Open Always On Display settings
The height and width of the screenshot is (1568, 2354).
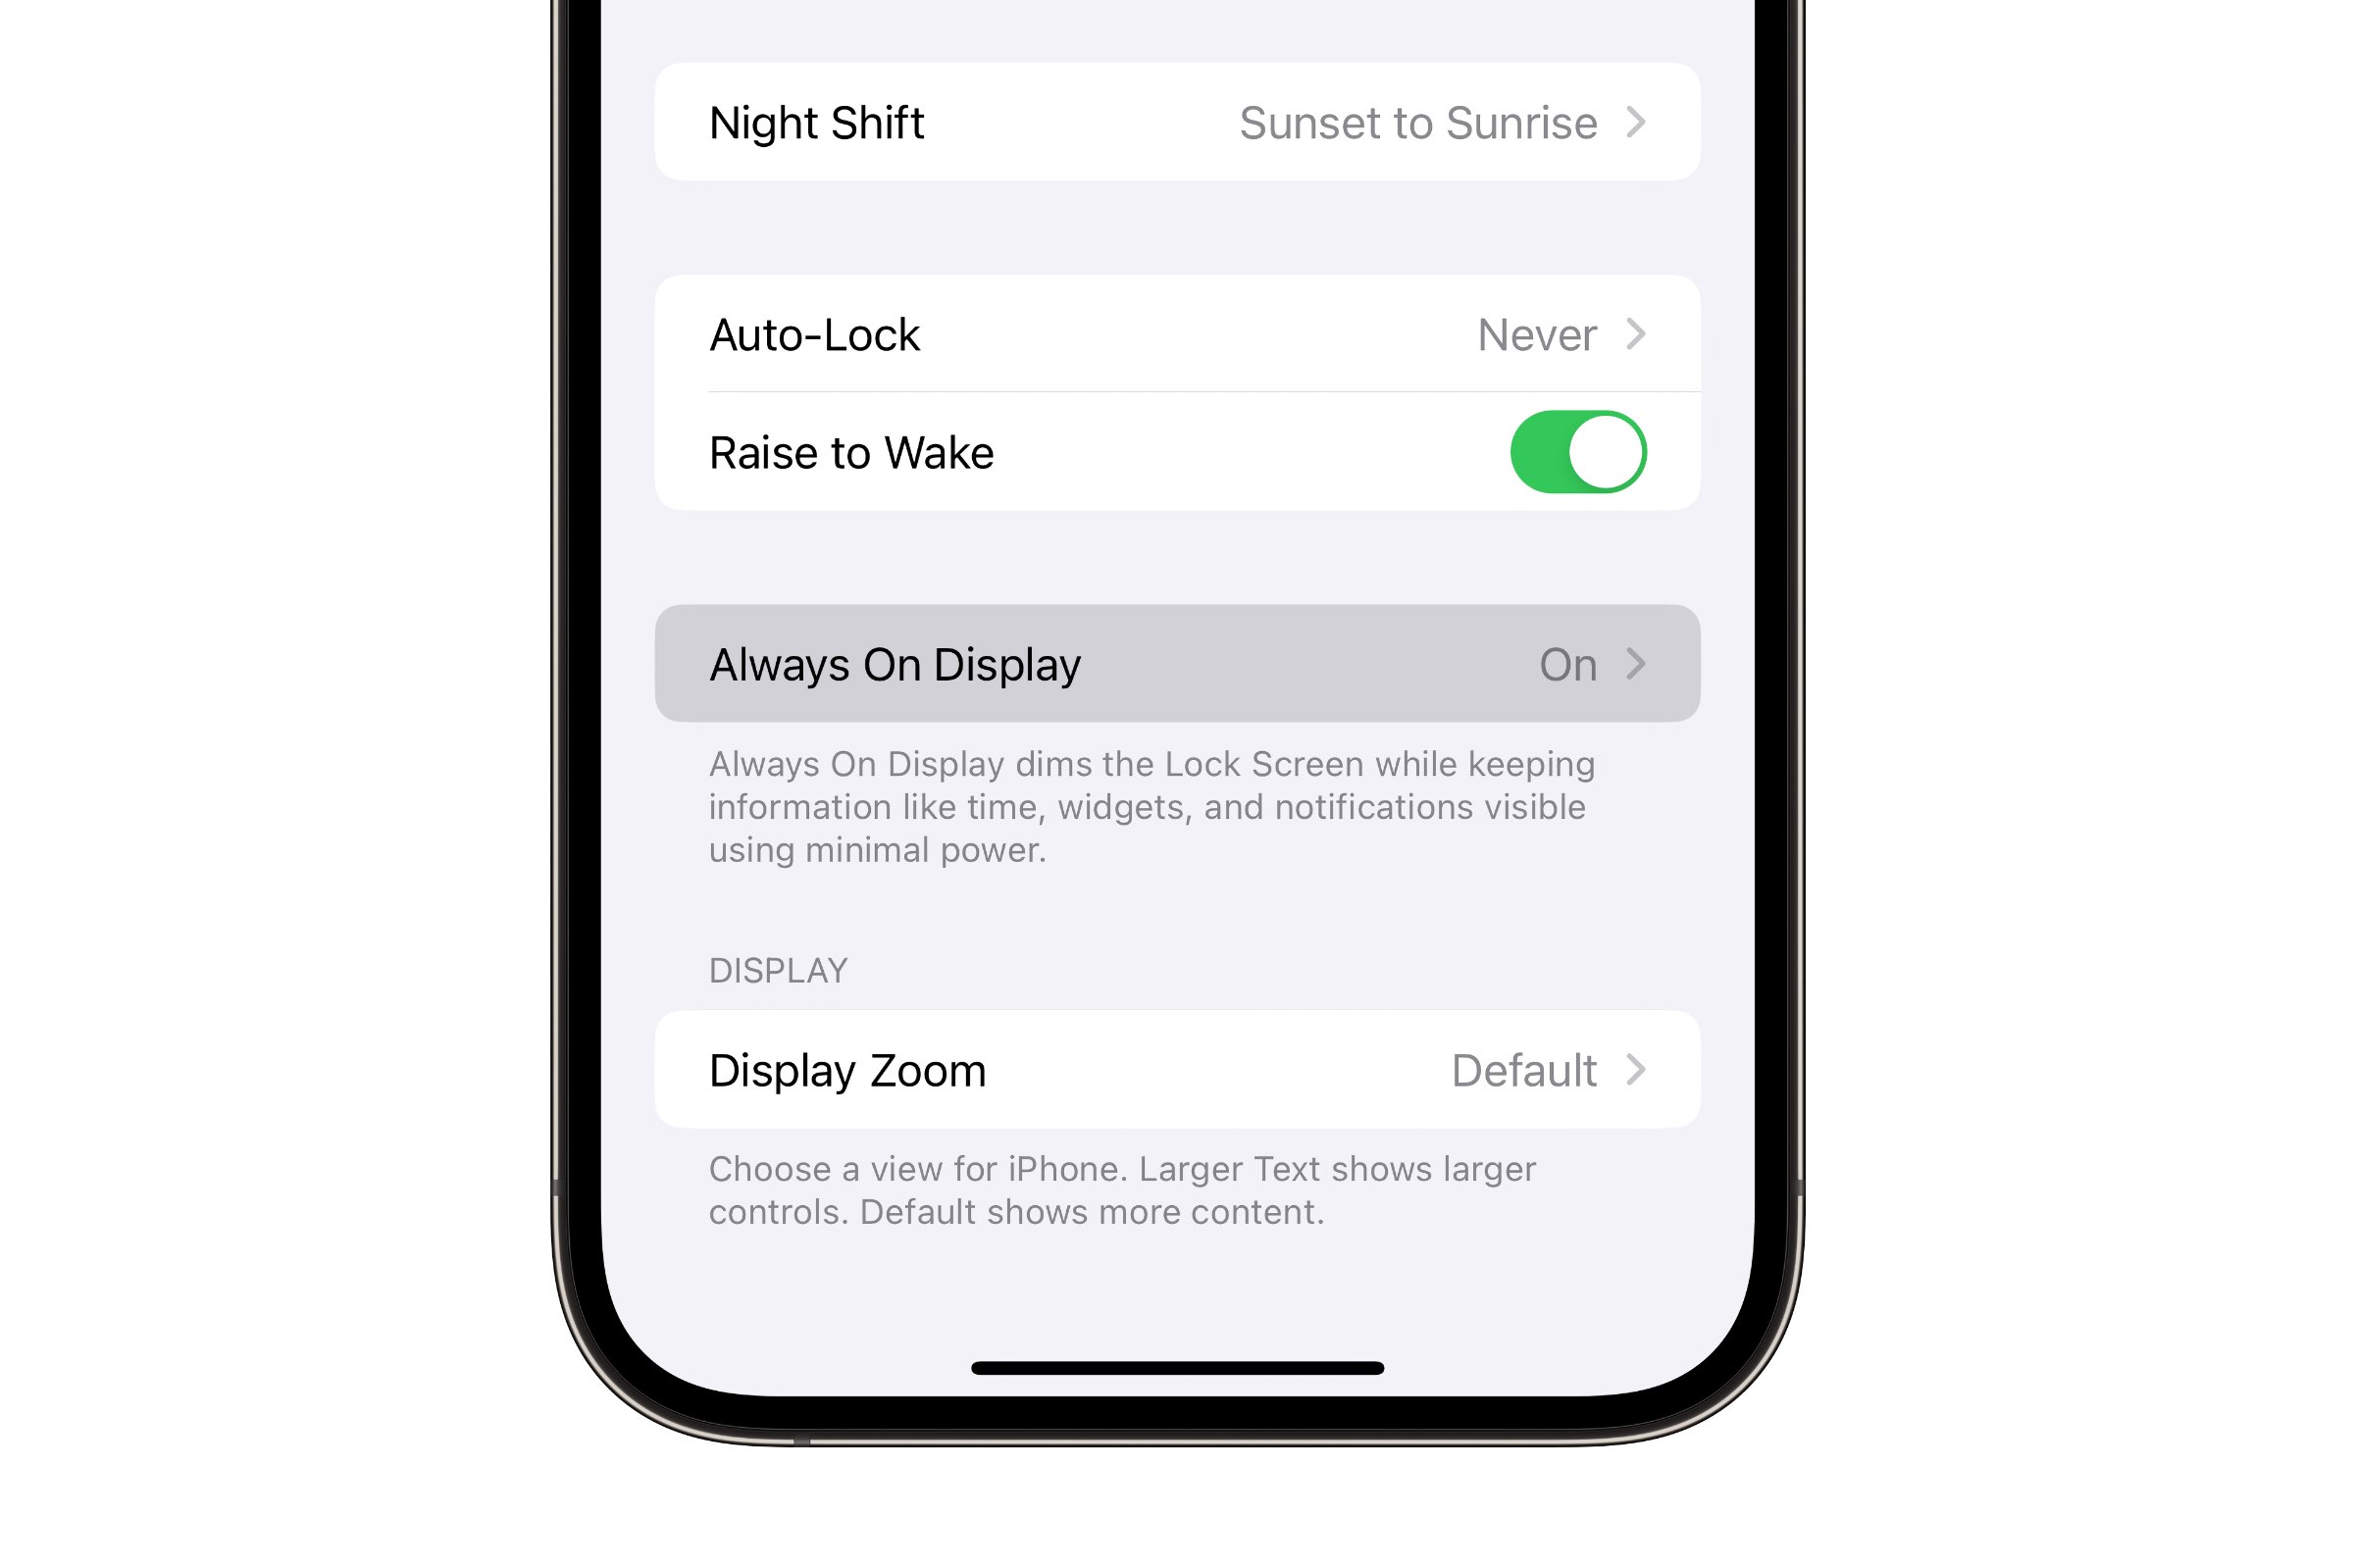tap(1178, 663)
